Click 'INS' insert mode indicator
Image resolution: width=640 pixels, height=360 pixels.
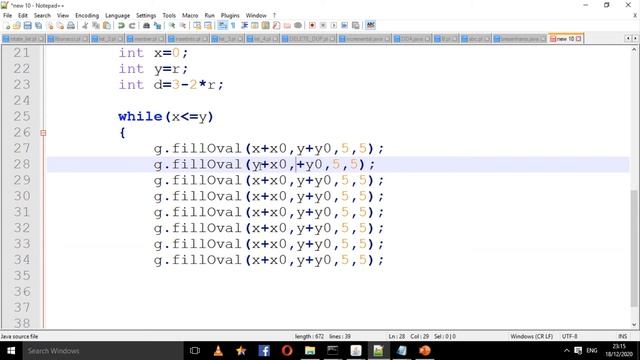(622, 336)
